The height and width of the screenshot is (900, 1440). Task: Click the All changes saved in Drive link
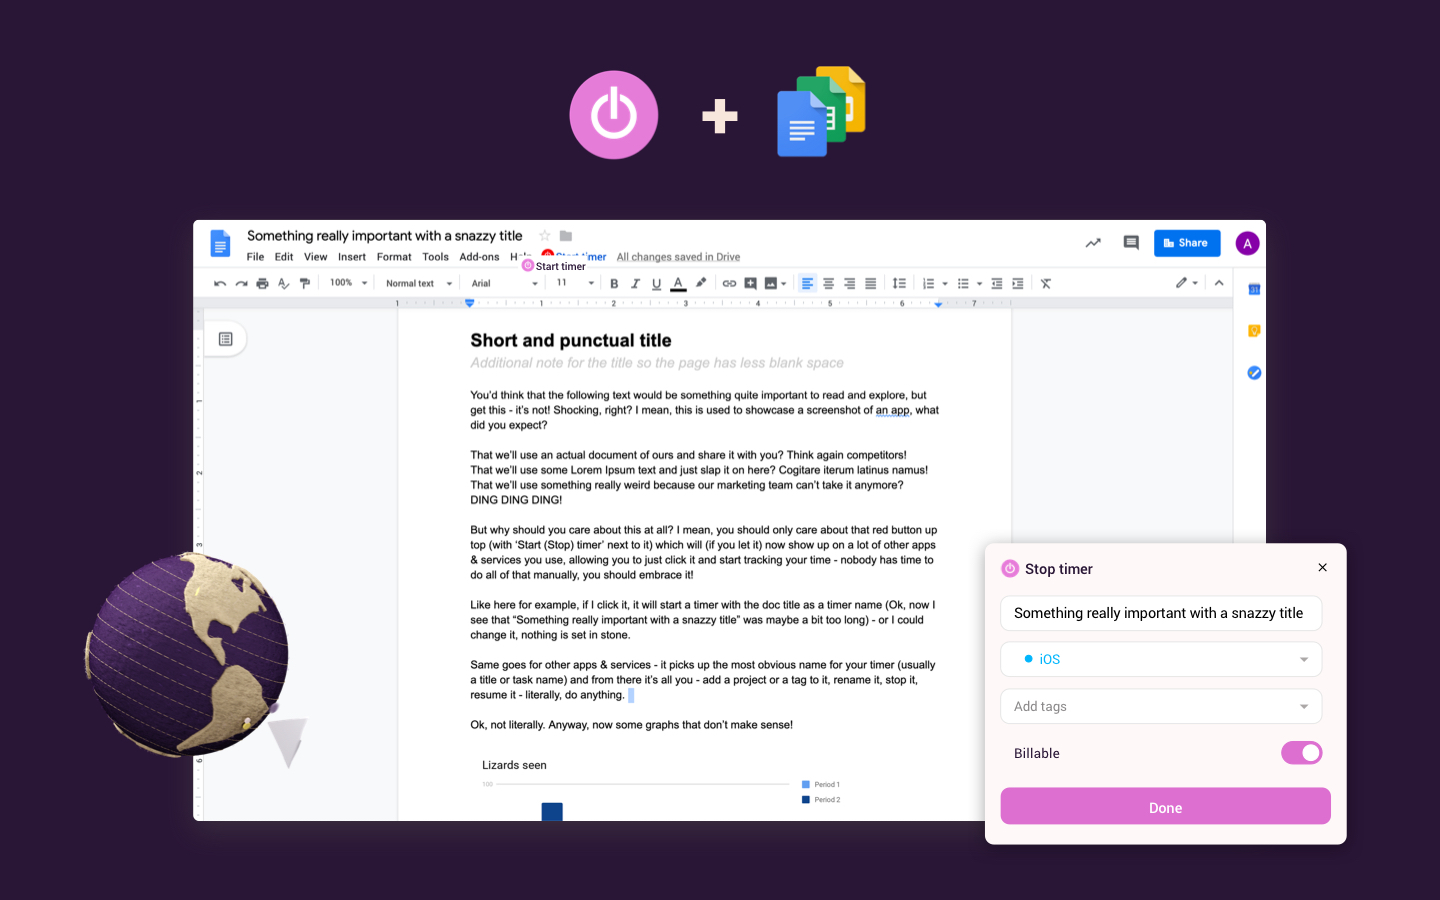pos(678,257)
